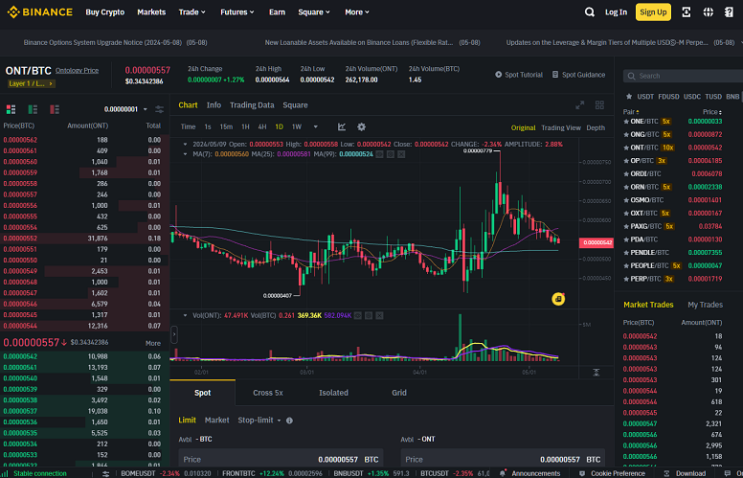Sort pairs list by Pair column
The image size is (743, 478).
click(631, 112)
